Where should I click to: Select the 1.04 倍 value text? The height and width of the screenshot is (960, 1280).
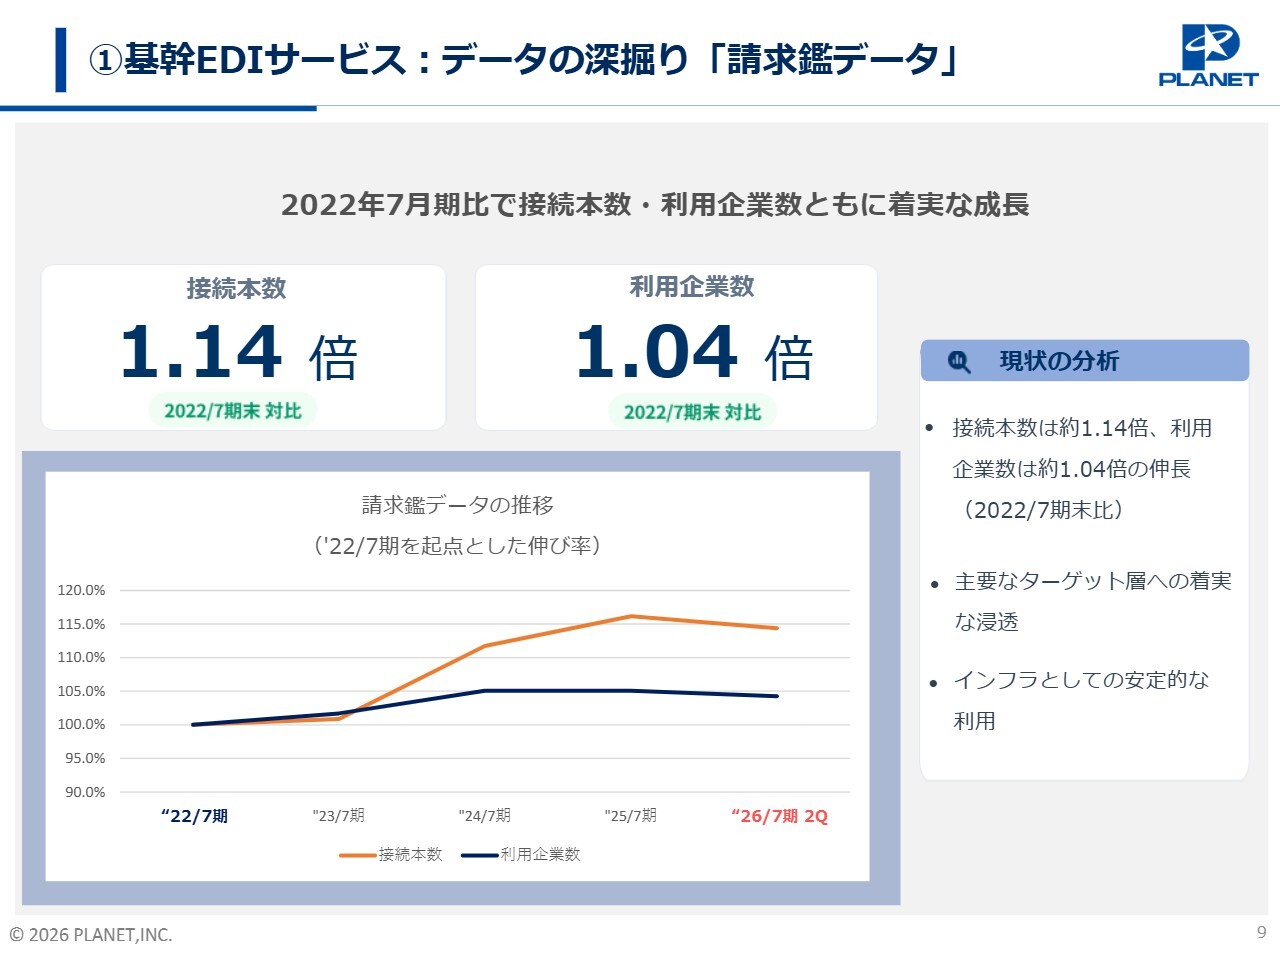694,353
